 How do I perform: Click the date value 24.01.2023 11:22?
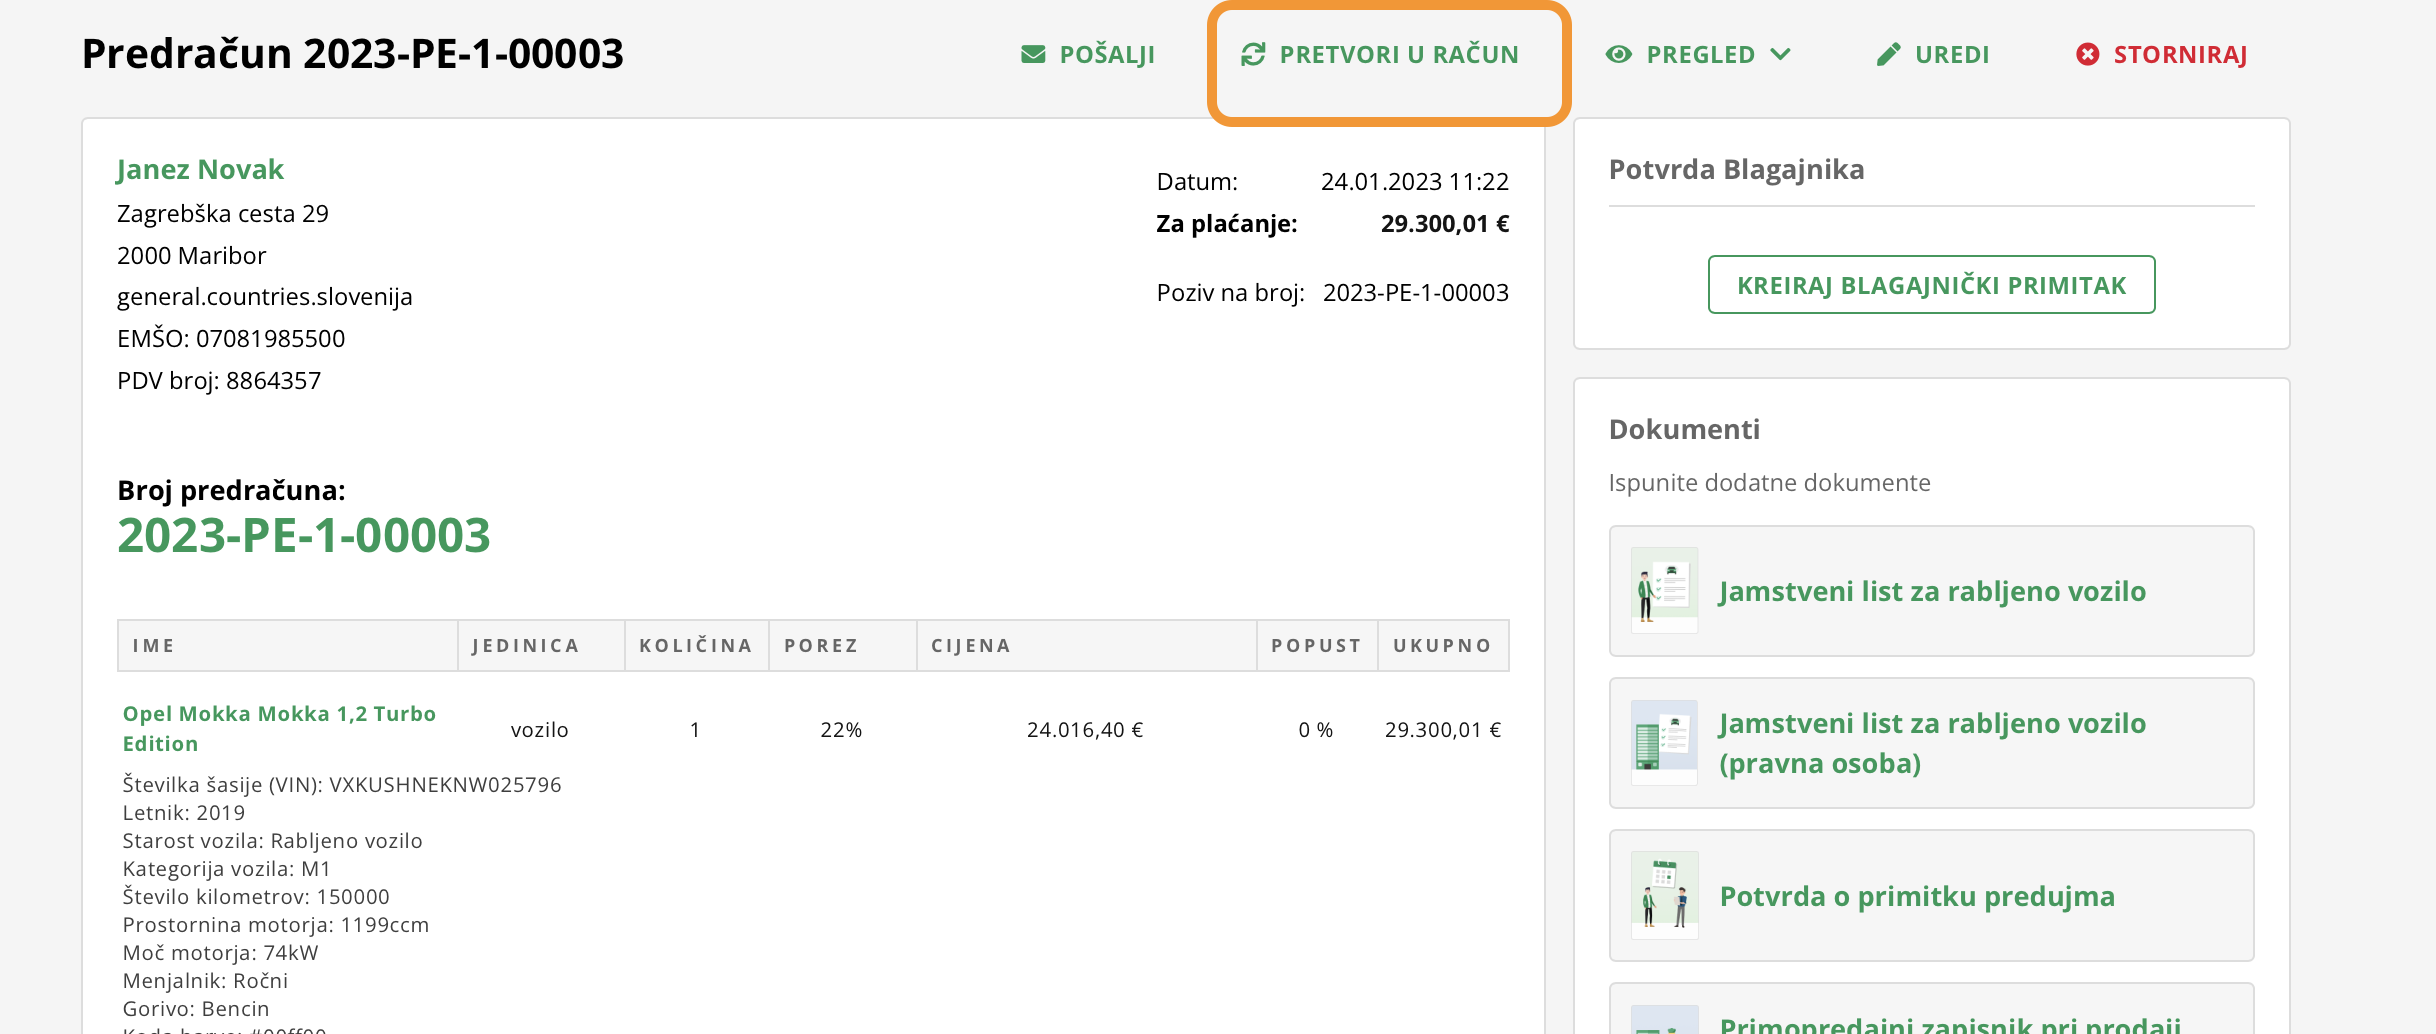pyautogui.click(x=1415, y=182)
